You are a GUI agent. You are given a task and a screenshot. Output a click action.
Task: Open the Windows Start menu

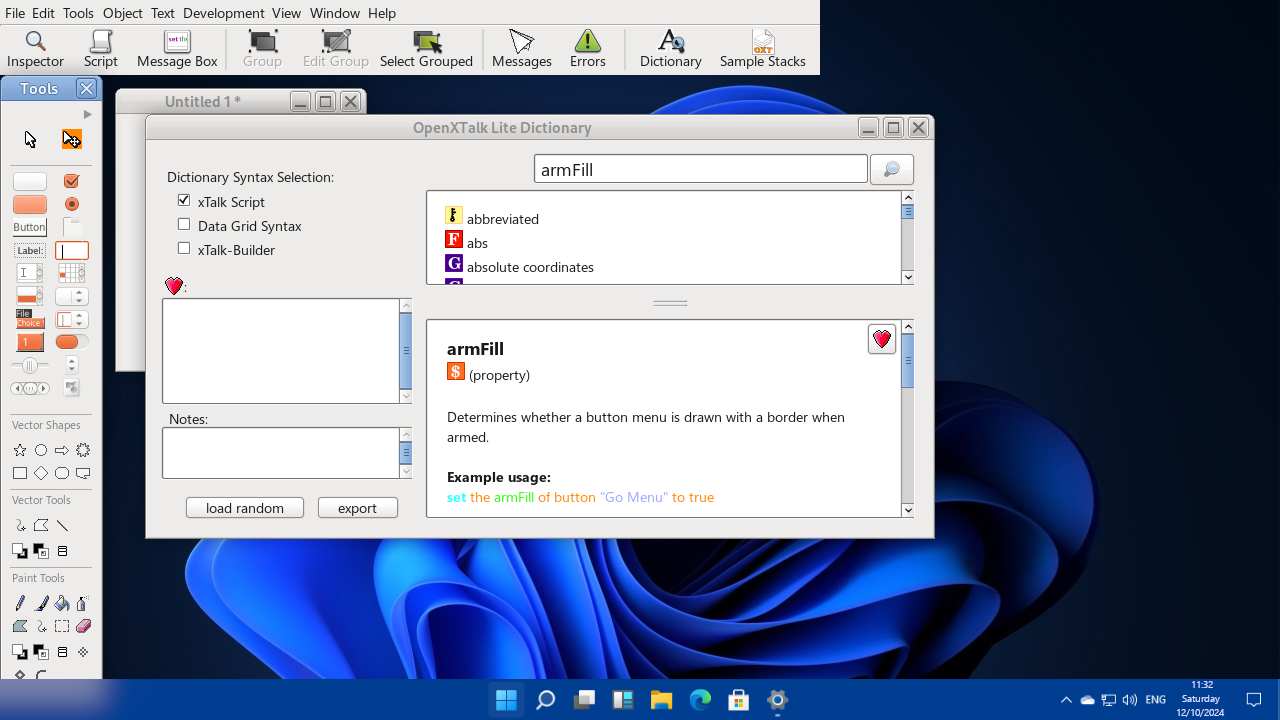pyautogui.click(x=507, y=699)
